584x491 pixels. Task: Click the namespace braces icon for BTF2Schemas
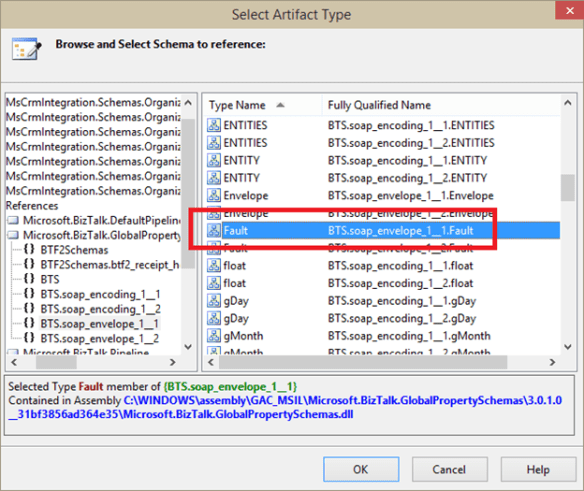coord(29,249)
